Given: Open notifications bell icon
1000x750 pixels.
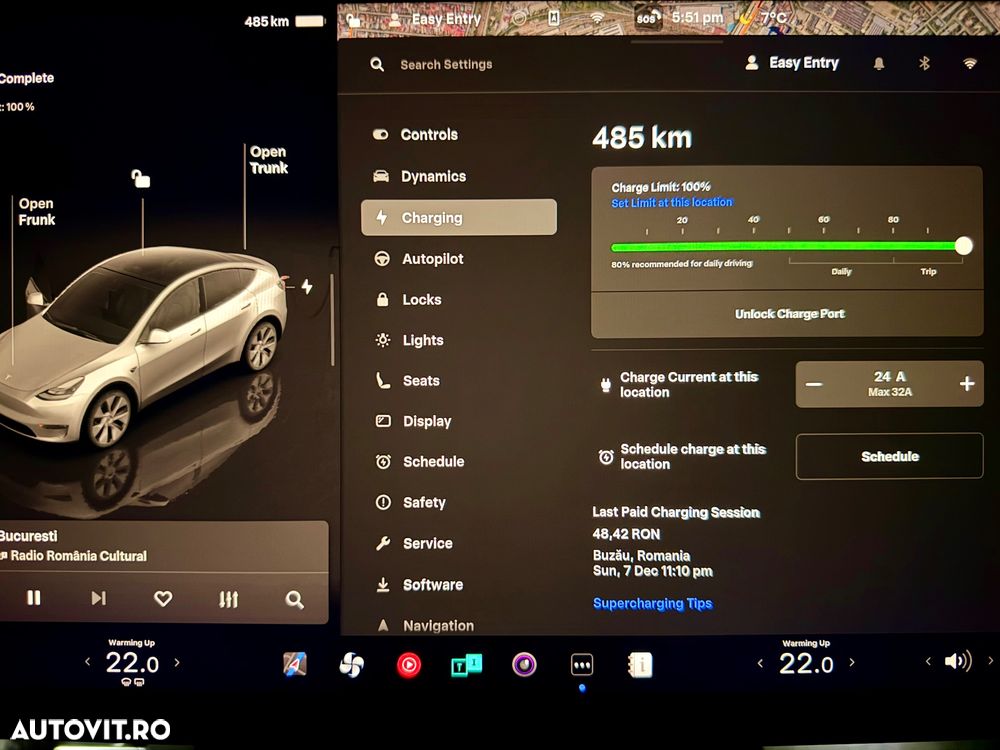Looking at the screenshot, I should click(x=879, y=63).
